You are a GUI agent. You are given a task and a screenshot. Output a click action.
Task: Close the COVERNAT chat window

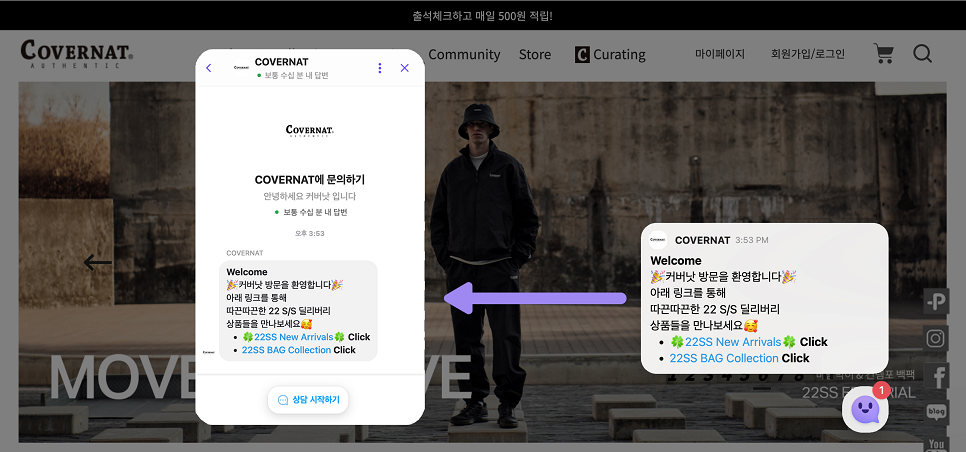point(405,68)
